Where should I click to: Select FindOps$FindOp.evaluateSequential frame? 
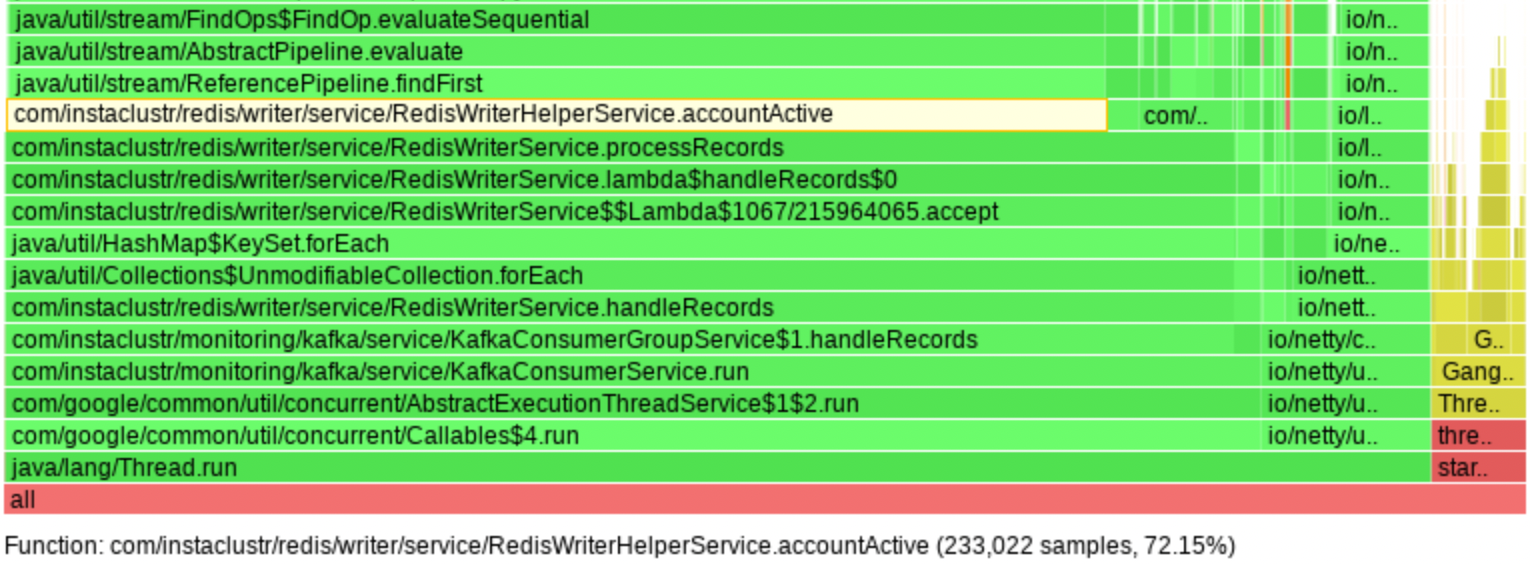(556, 20)
